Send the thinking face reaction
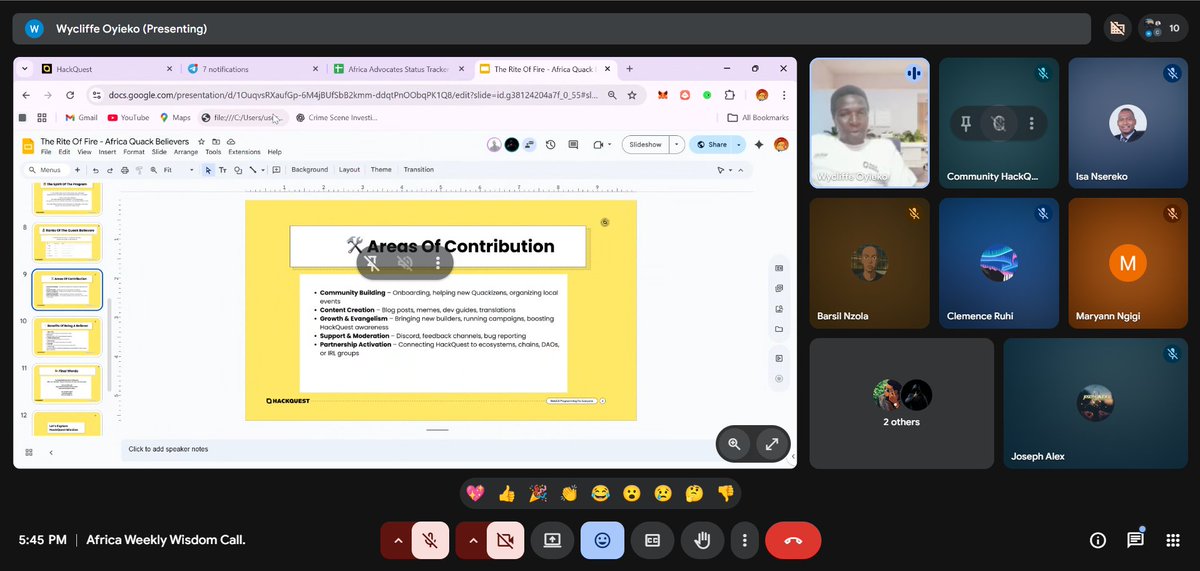The width and height of the screenshot is (1200, 571). click(x=694, y=493)
